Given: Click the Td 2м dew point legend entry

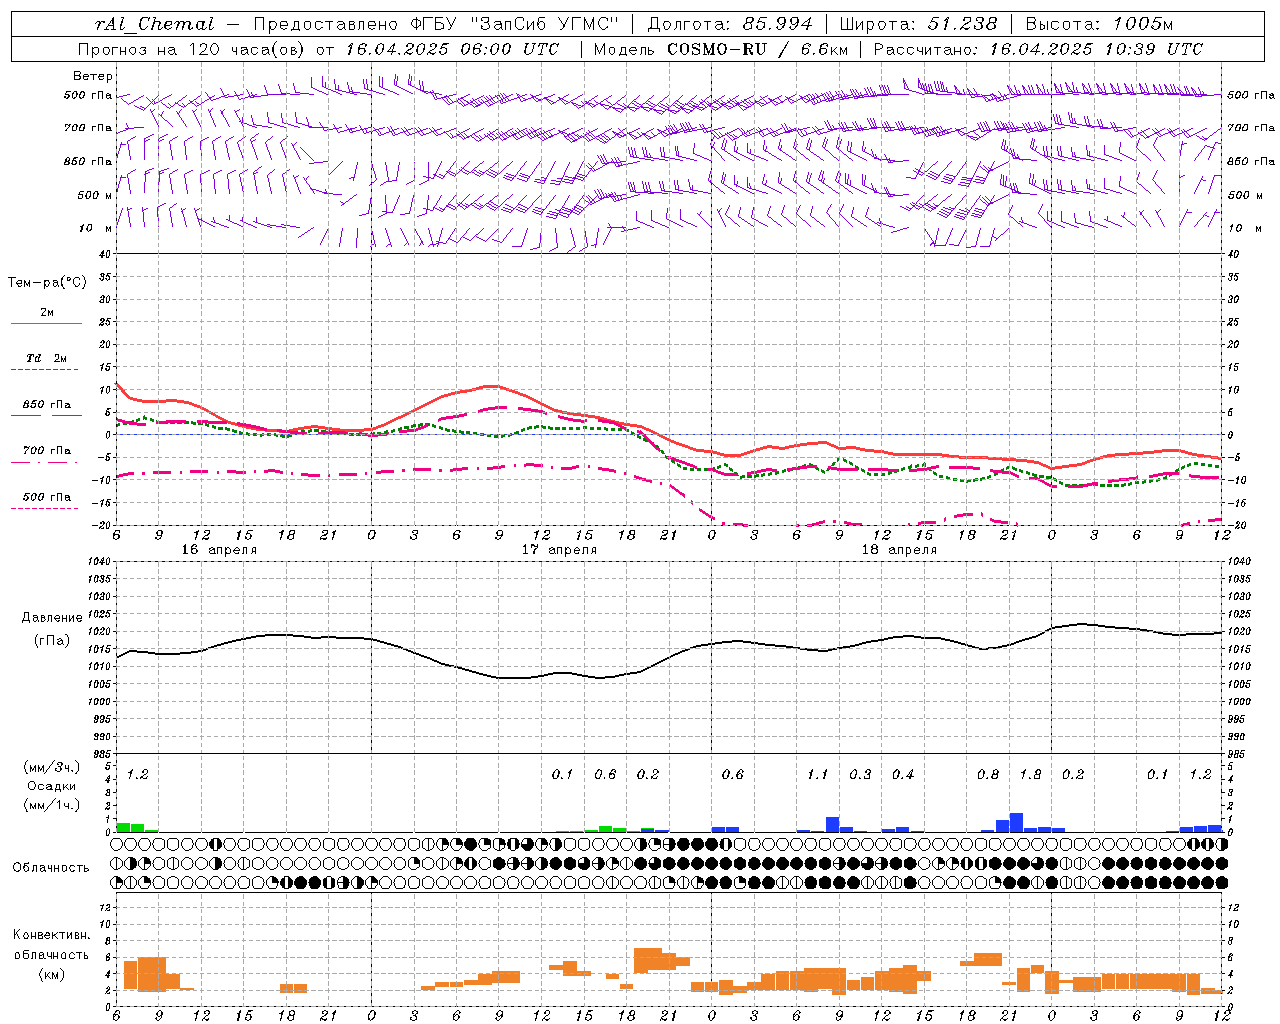Looking at the screenshot, I should pyautogui.click(x=47, y=358).
